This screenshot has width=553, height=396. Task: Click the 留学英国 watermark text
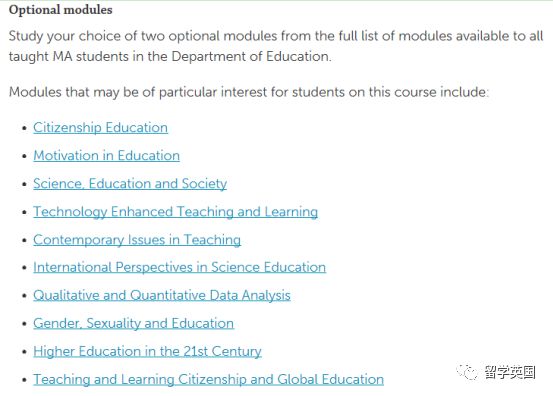pyautogui.click(x=510, y=372)
